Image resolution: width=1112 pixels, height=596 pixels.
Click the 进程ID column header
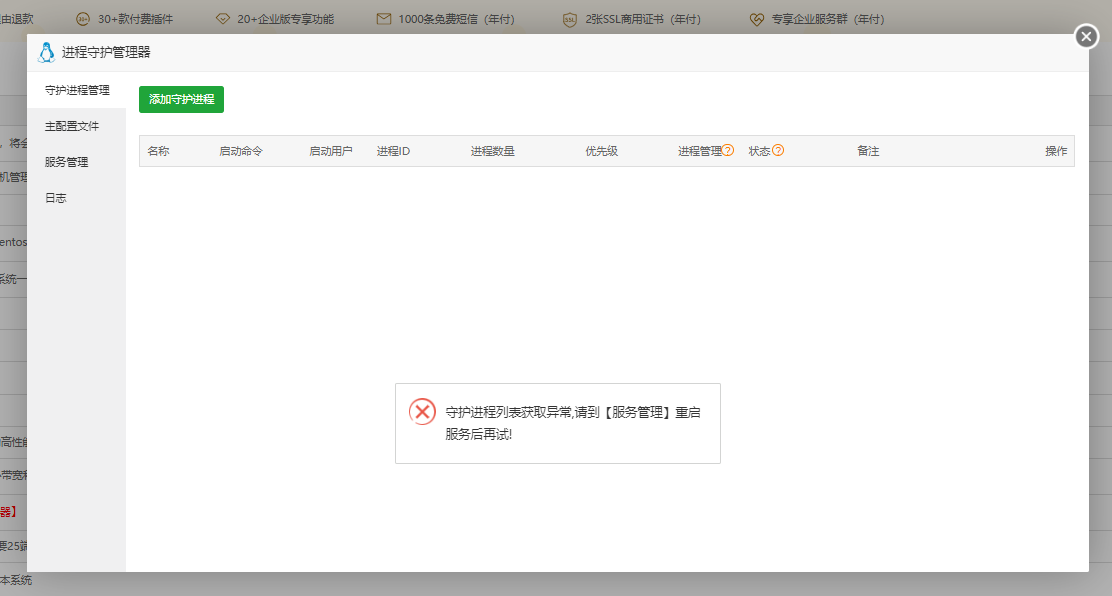tap(393, 151)
